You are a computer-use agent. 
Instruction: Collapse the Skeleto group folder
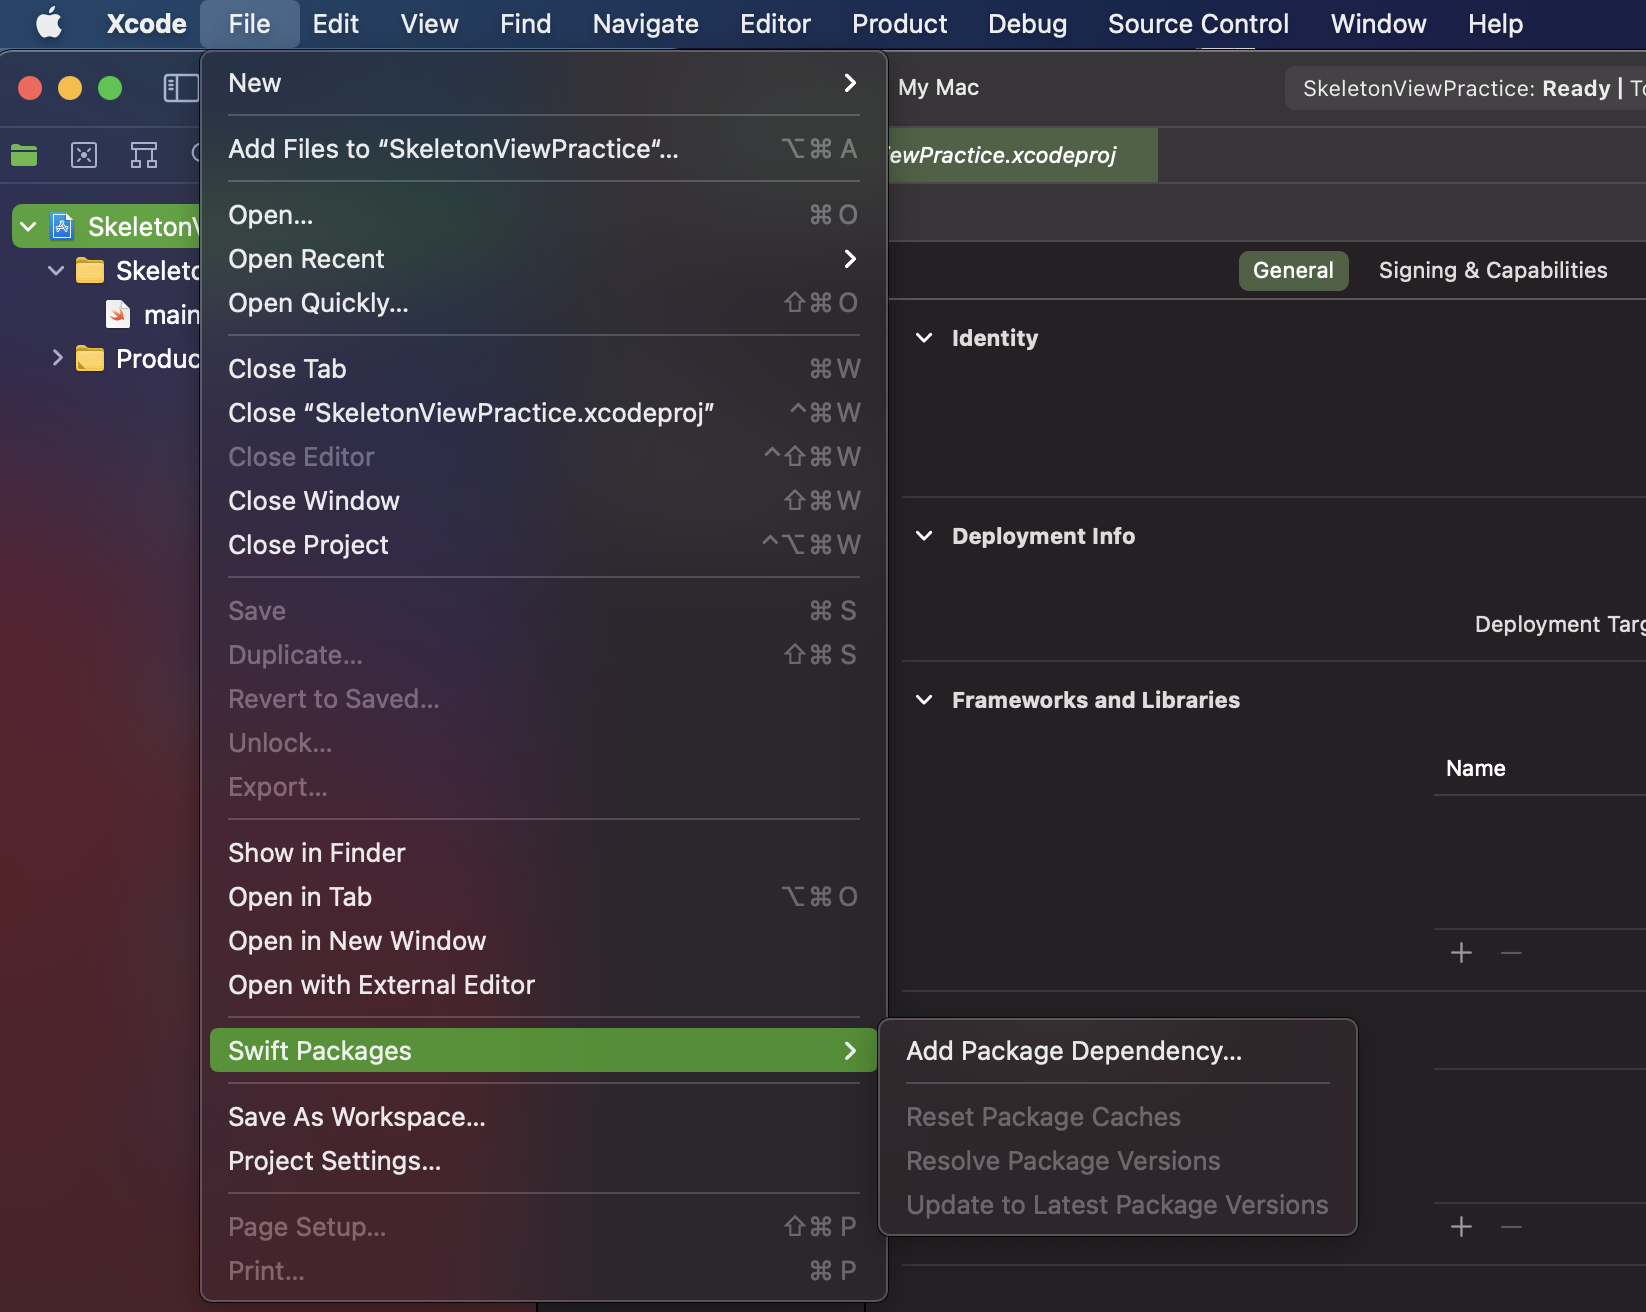pos(57,270)
